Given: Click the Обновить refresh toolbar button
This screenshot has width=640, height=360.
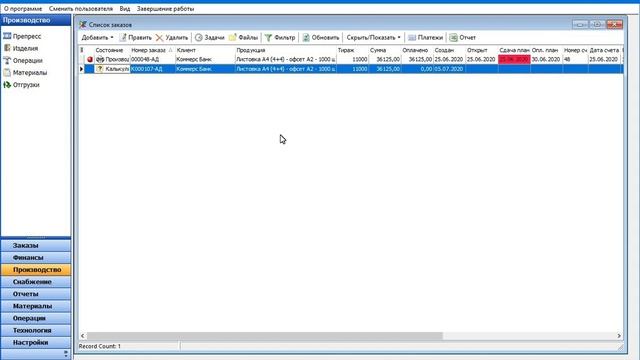Looking at the screenshot, I should click(x=320, y=38).
